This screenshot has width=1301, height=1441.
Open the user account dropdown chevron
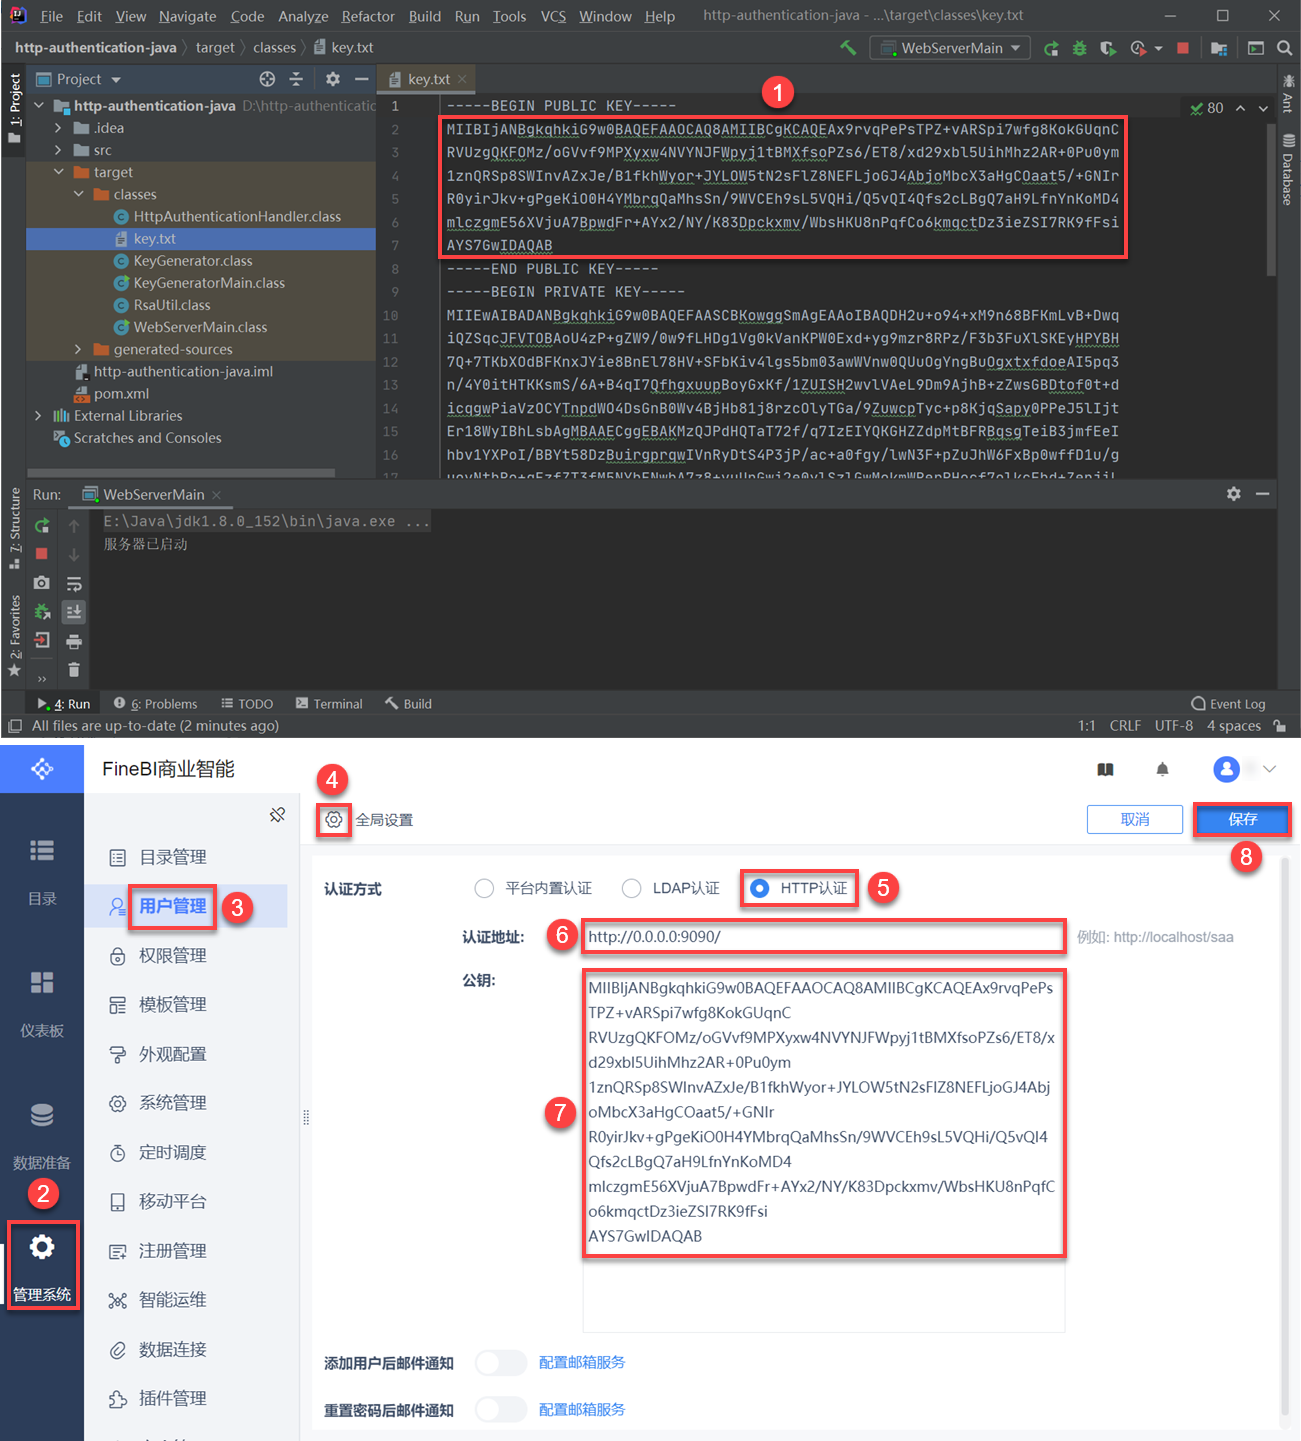tap(1269, 769)
